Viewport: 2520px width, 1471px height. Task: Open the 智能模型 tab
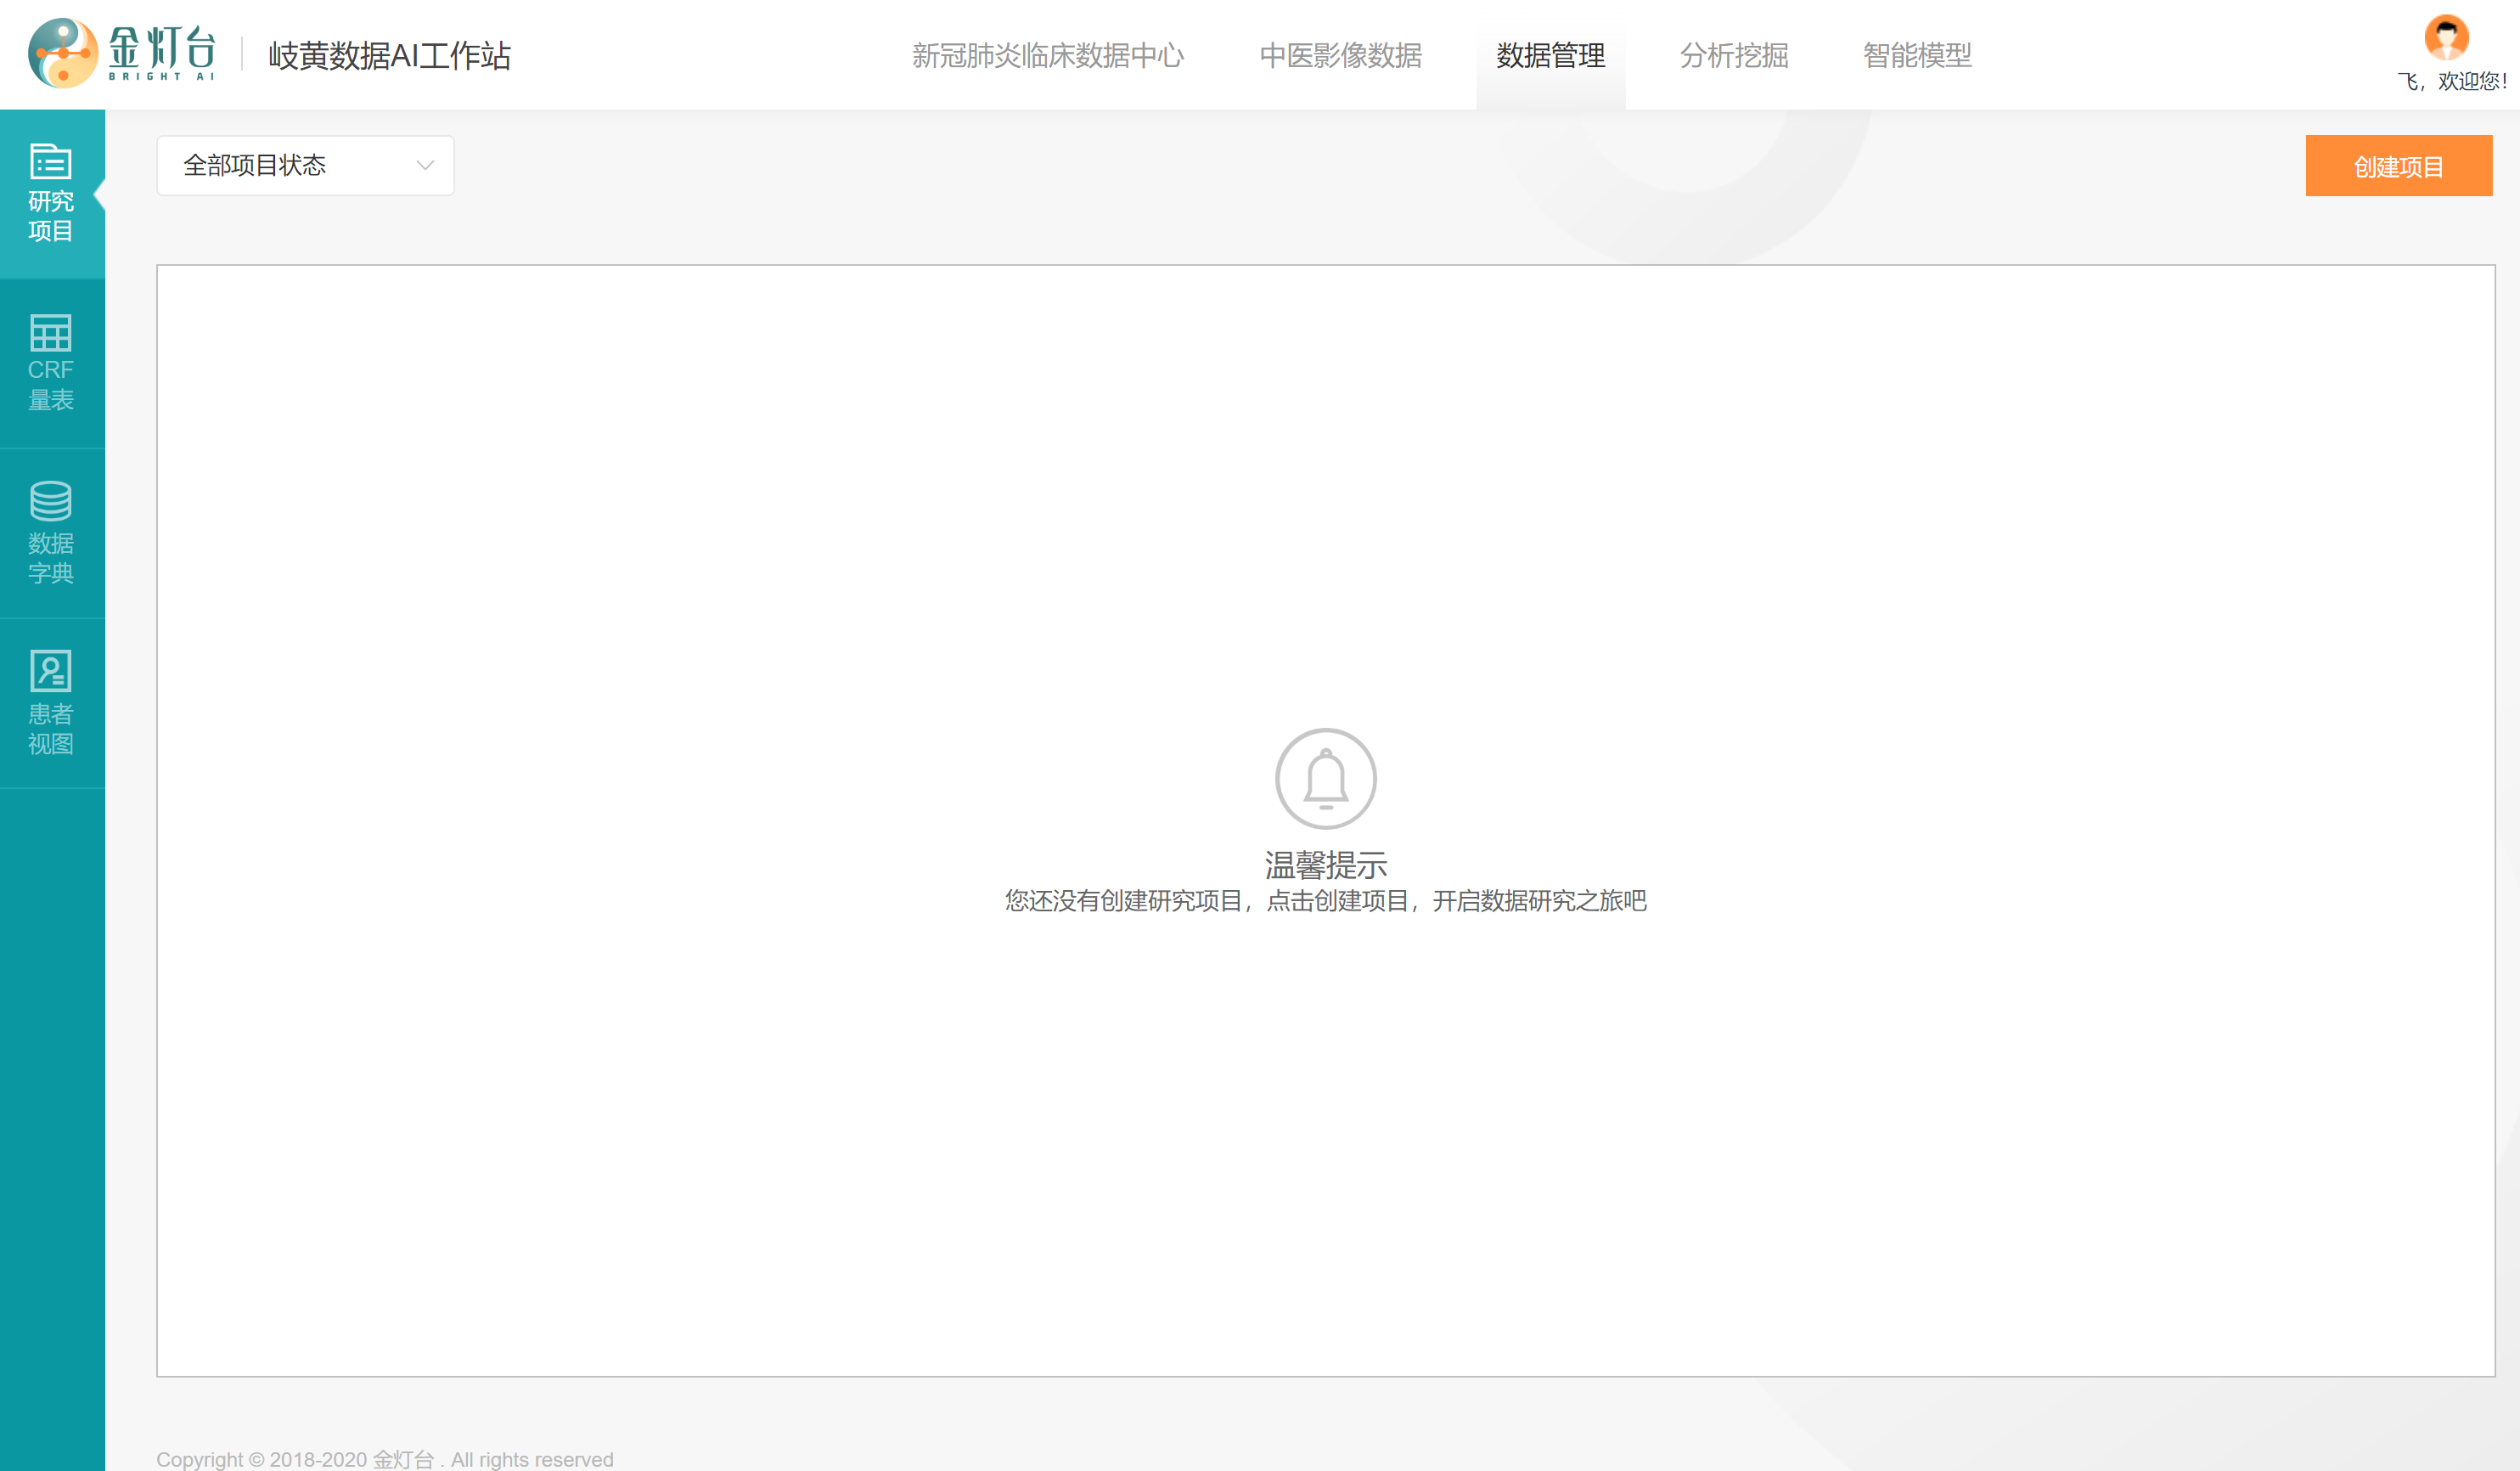1916,55
